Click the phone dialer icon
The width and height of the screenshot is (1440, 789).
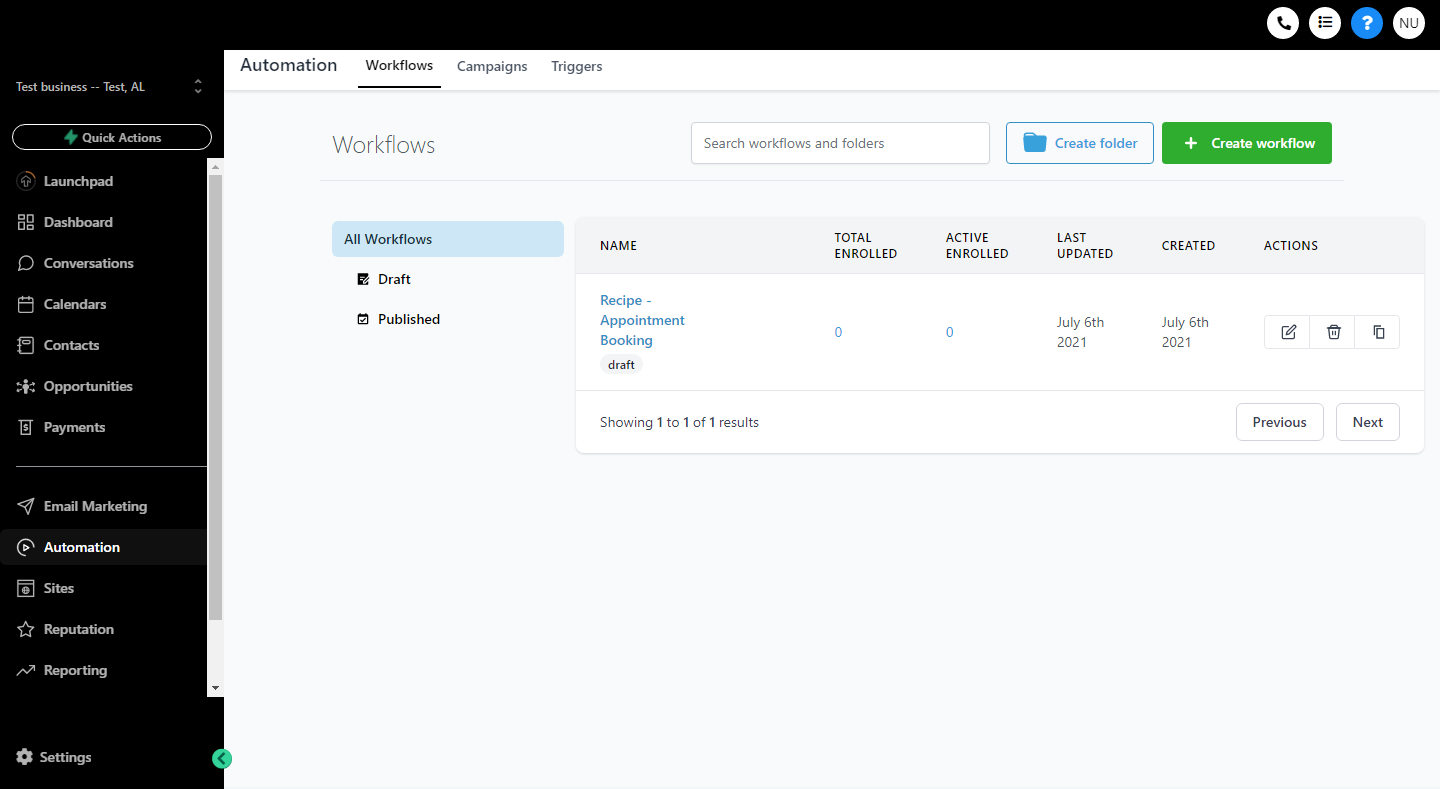(x=1283, y=22)
